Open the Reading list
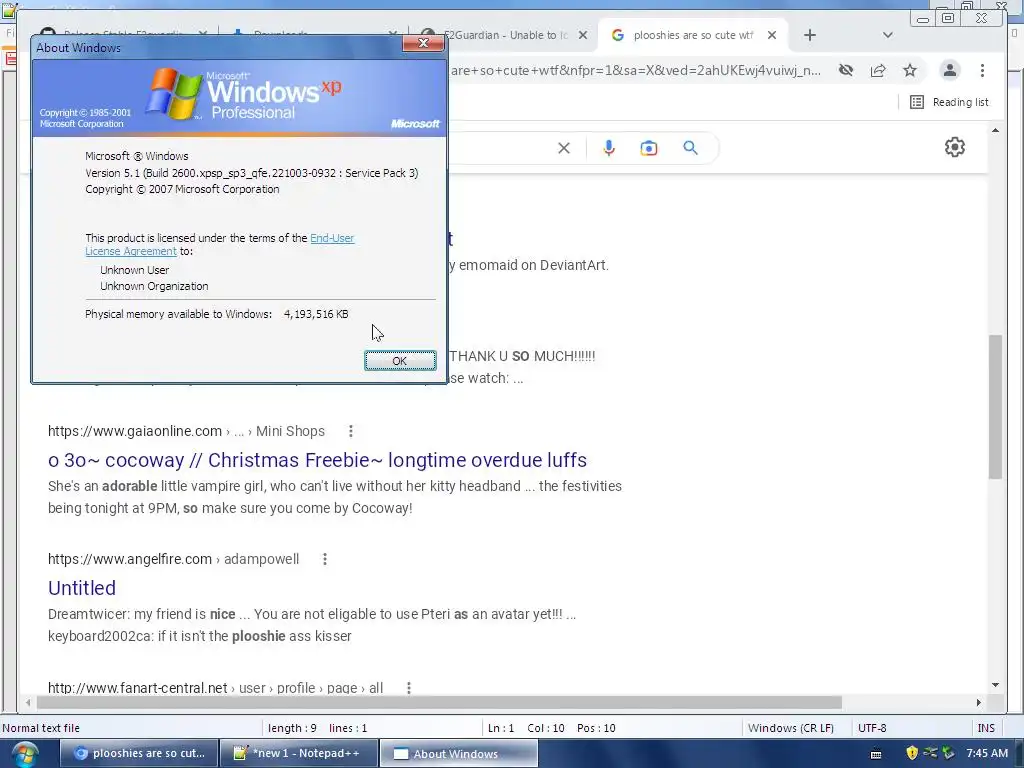Screen dimensions: 1024x768 [x=949, y=102]
